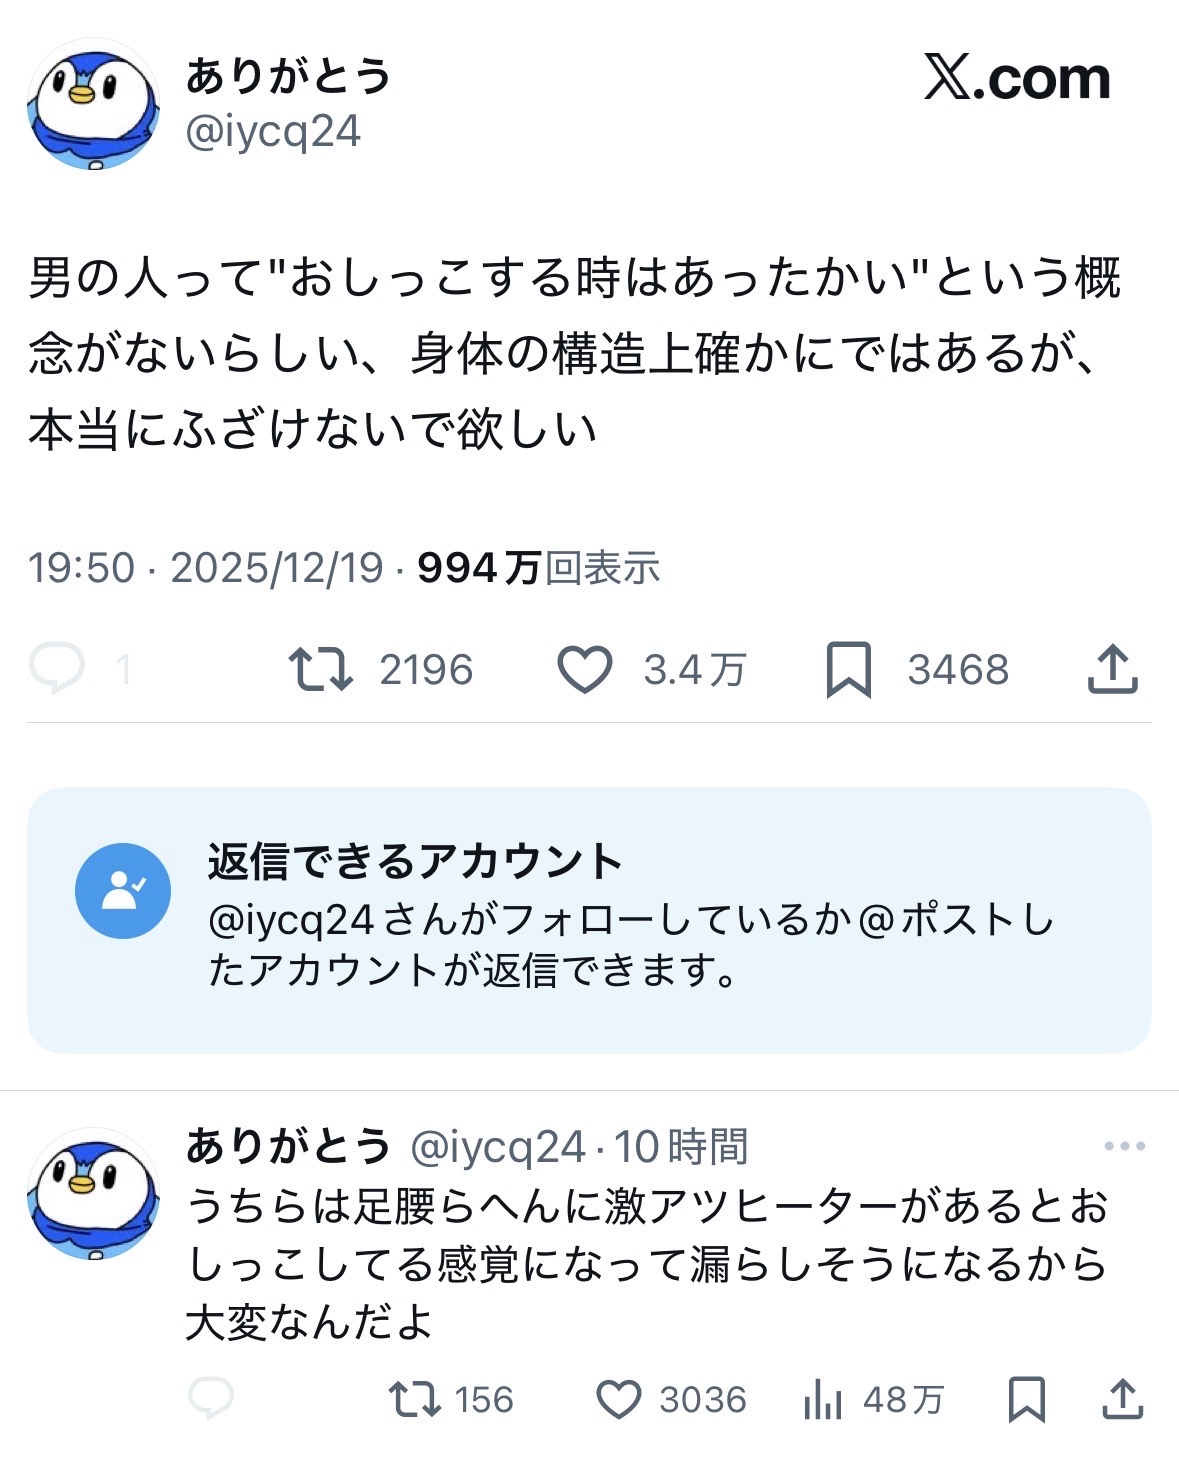
Task: Open the @iycq24 handle in header
Action: coord(273,132)
